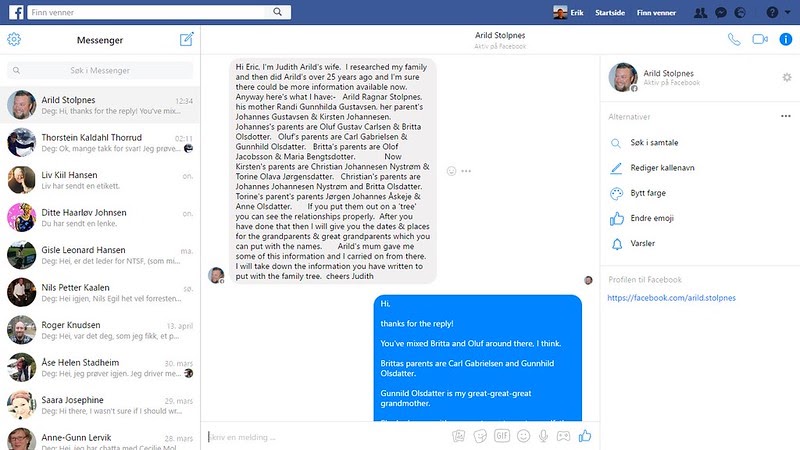Choose Bytt farge color palette option
Screen dimensions: 800x450
coord(648,193)
